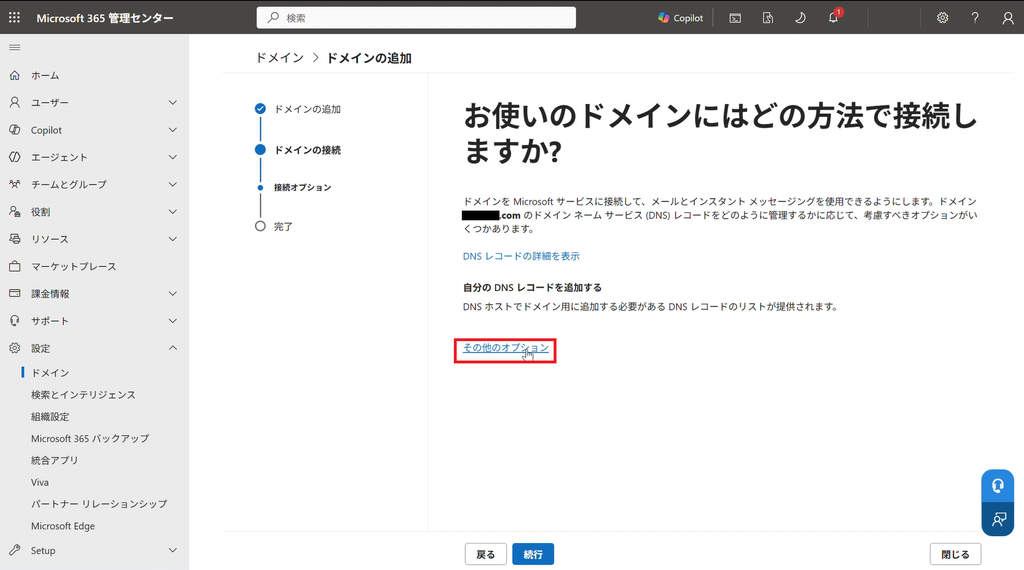Image resolution: width=1024 pixels, height=570 pixels.
Task: Open the account profile icon
Action: tap(1008, 18)
